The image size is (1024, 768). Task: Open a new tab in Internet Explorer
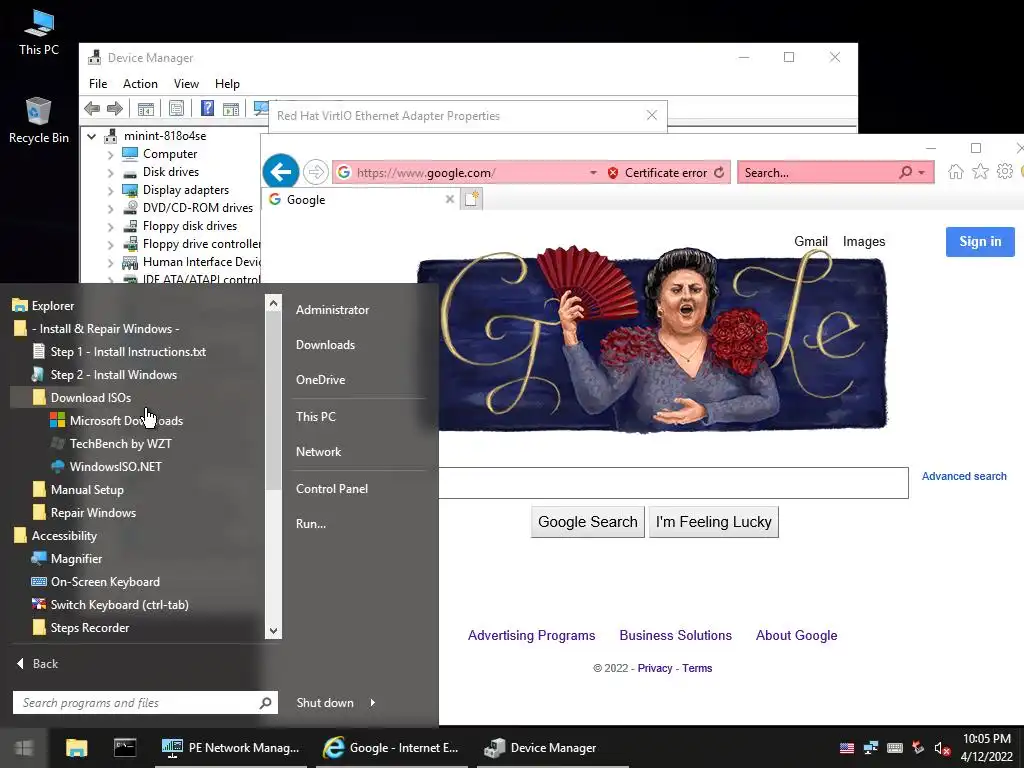click(472, 199)
